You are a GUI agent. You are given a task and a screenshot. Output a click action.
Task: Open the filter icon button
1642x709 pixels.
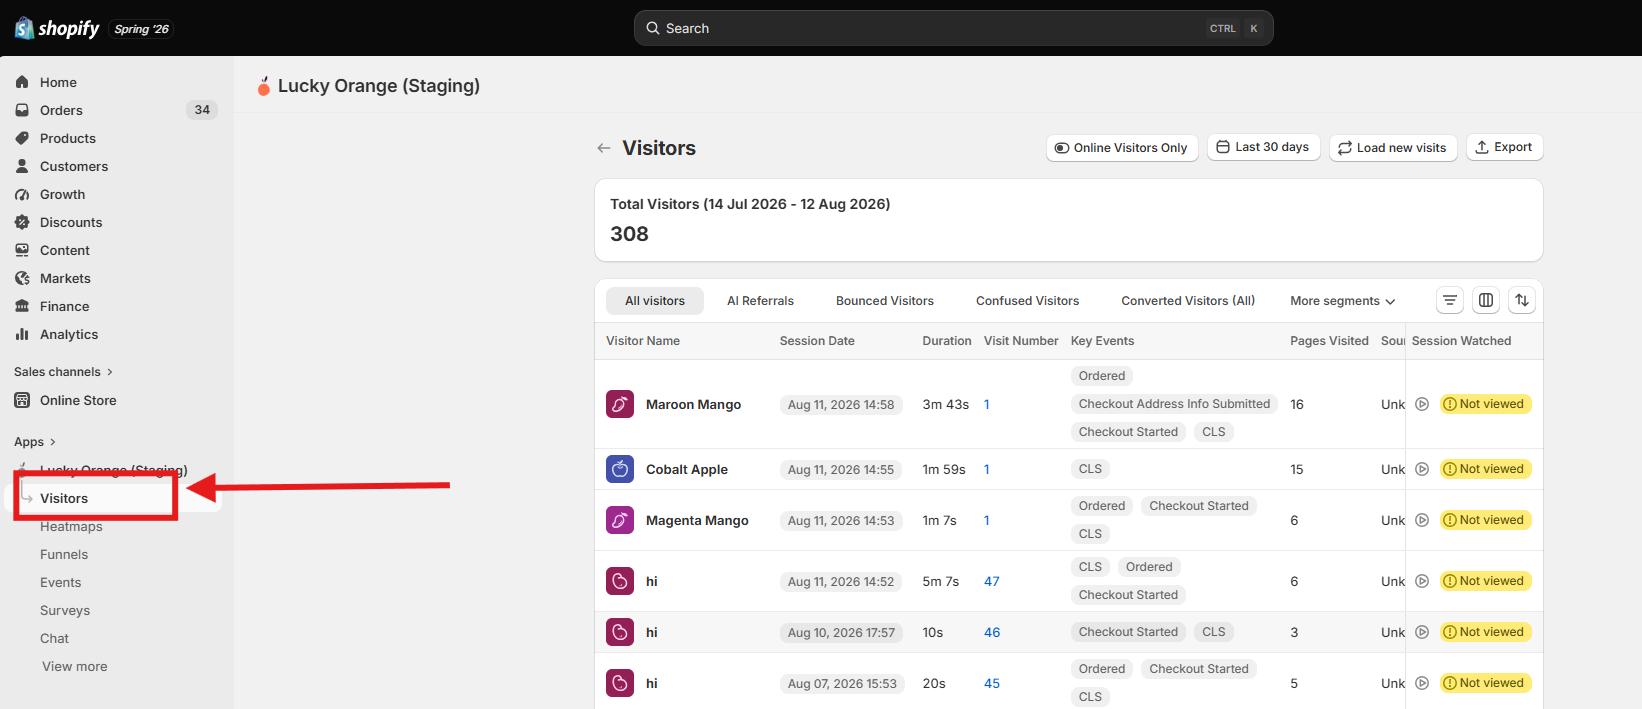(1450, 300)
